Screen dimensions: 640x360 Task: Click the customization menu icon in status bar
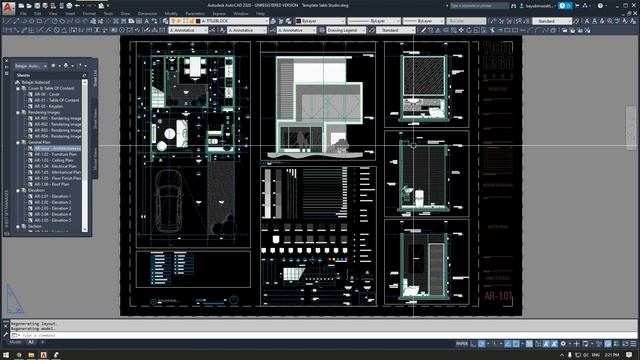point(633,344)
